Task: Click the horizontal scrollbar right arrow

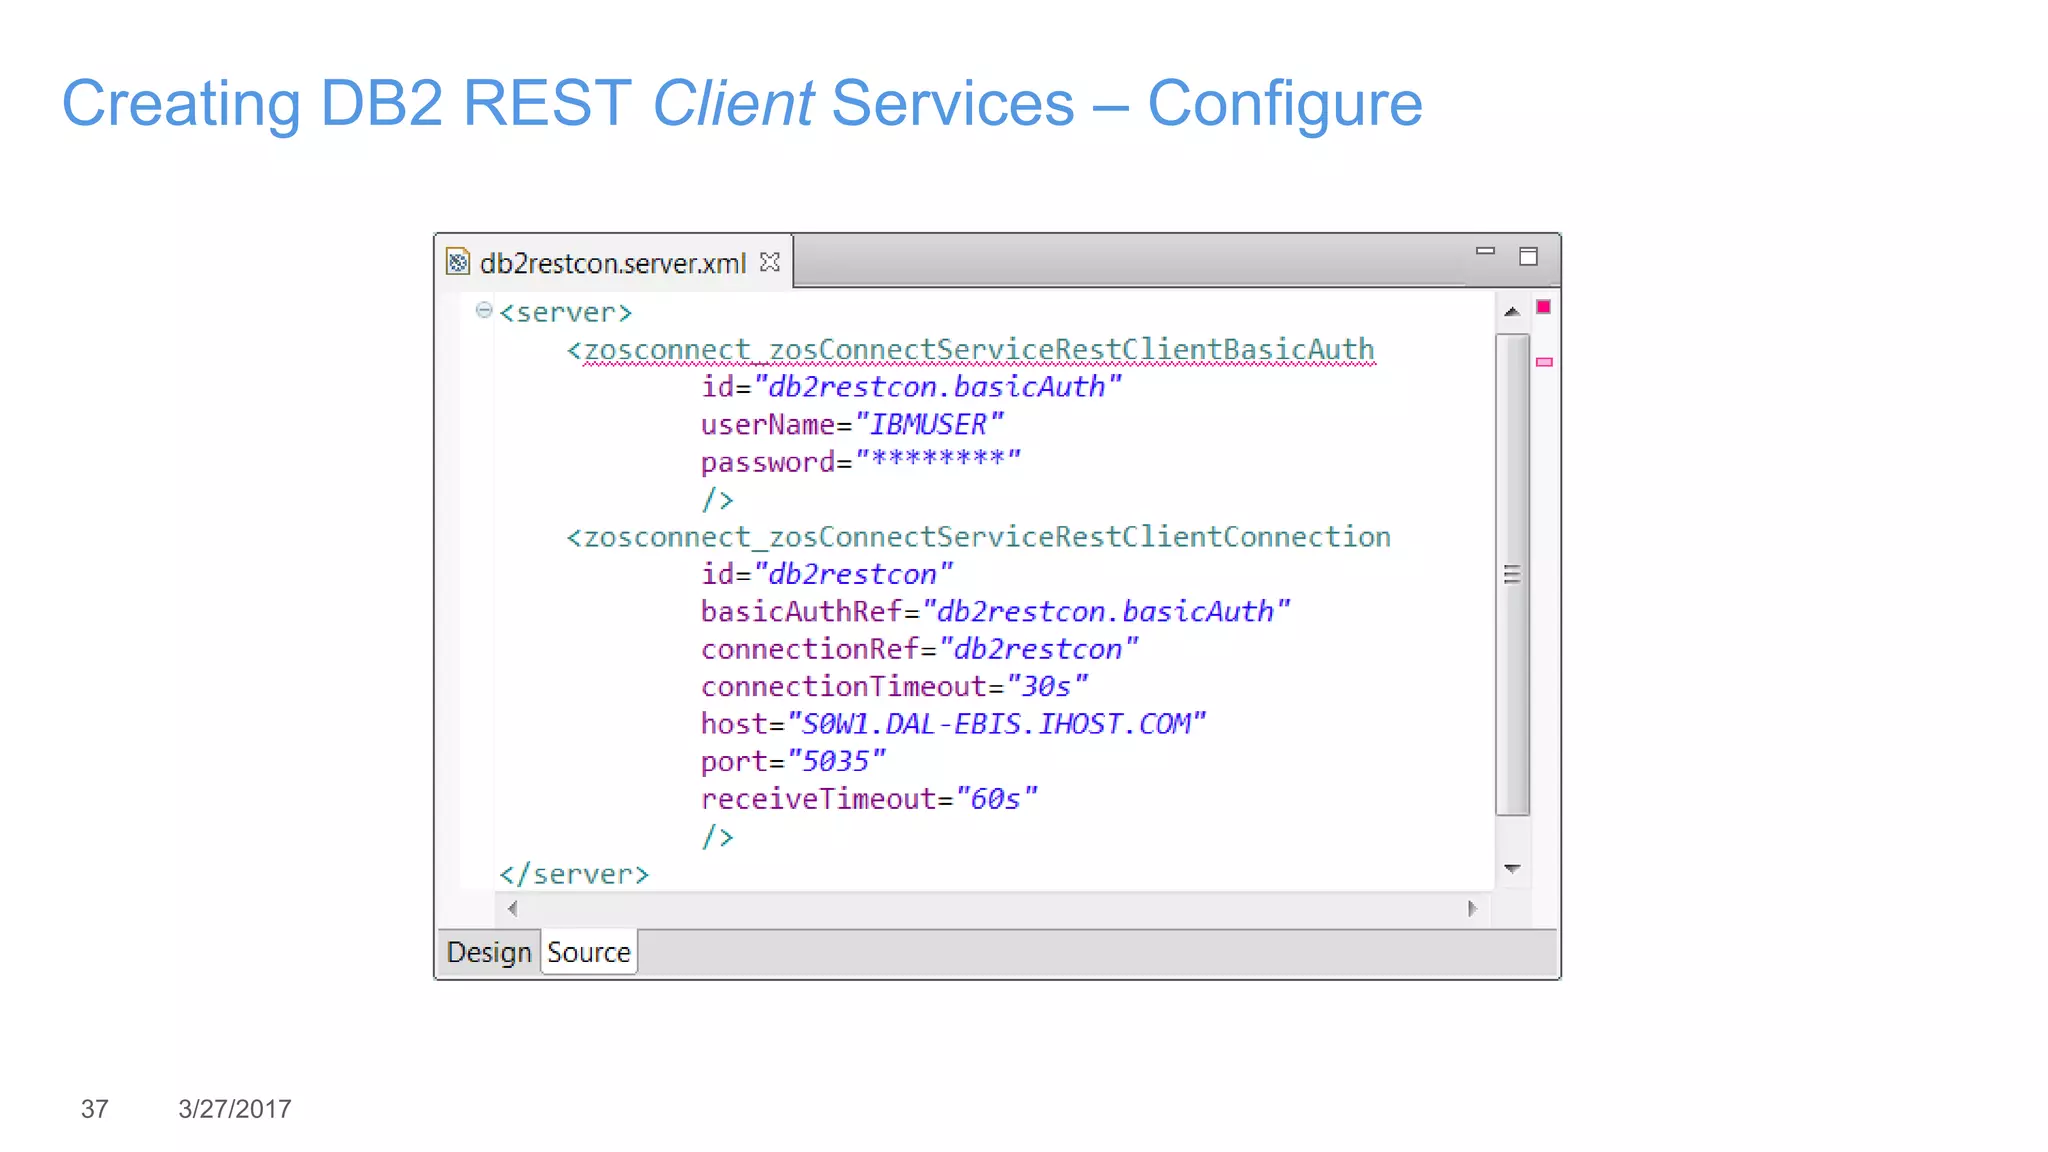Action: click(x=1472, y=908)
